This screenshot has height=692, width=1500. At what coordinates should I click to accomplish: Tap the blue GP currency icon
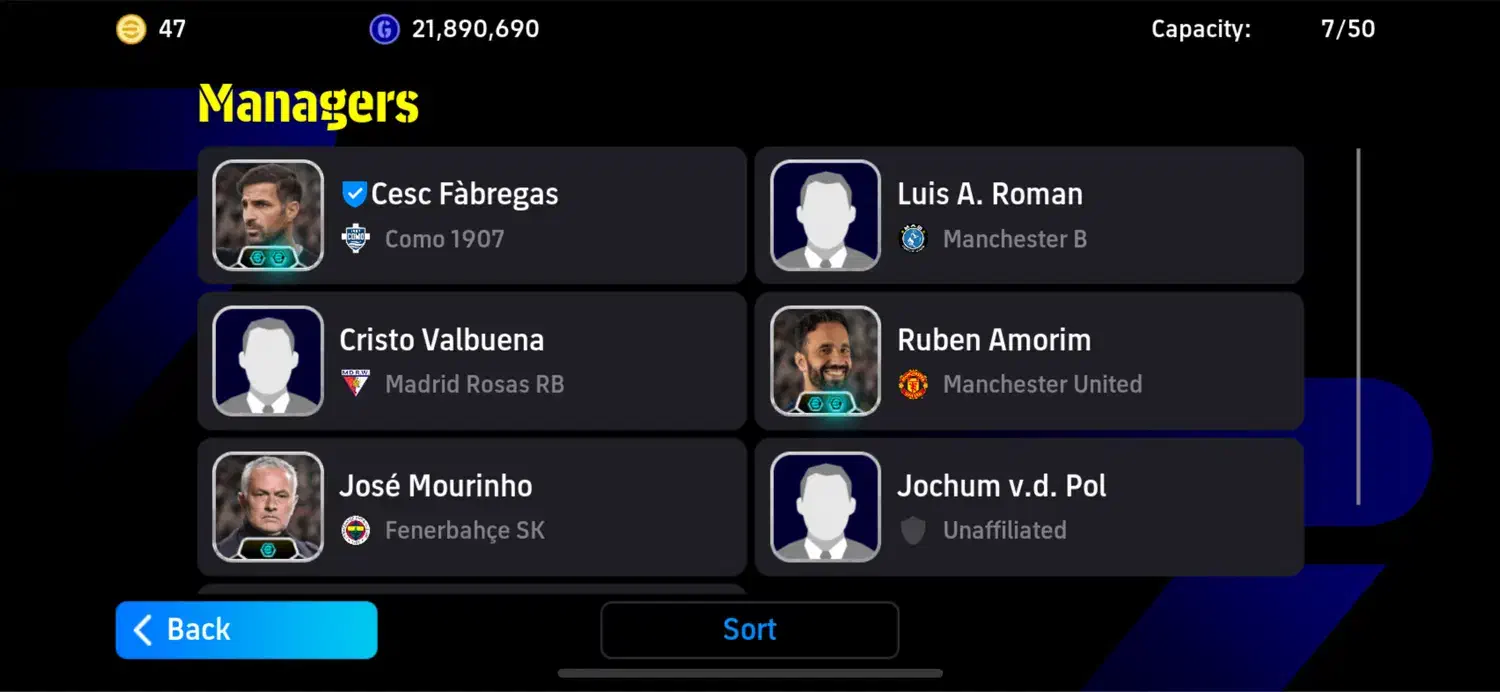click(x=384, y=29)
